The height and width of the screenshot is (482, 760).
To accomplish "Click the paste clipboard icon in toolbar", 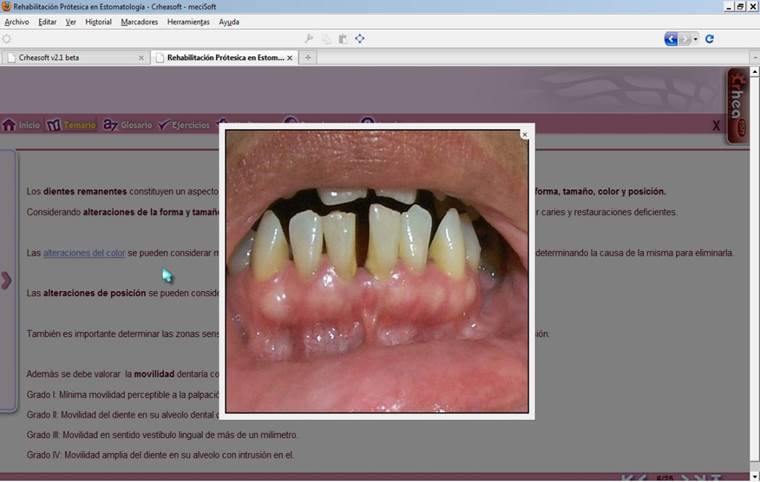I will (x=342, y=39).
